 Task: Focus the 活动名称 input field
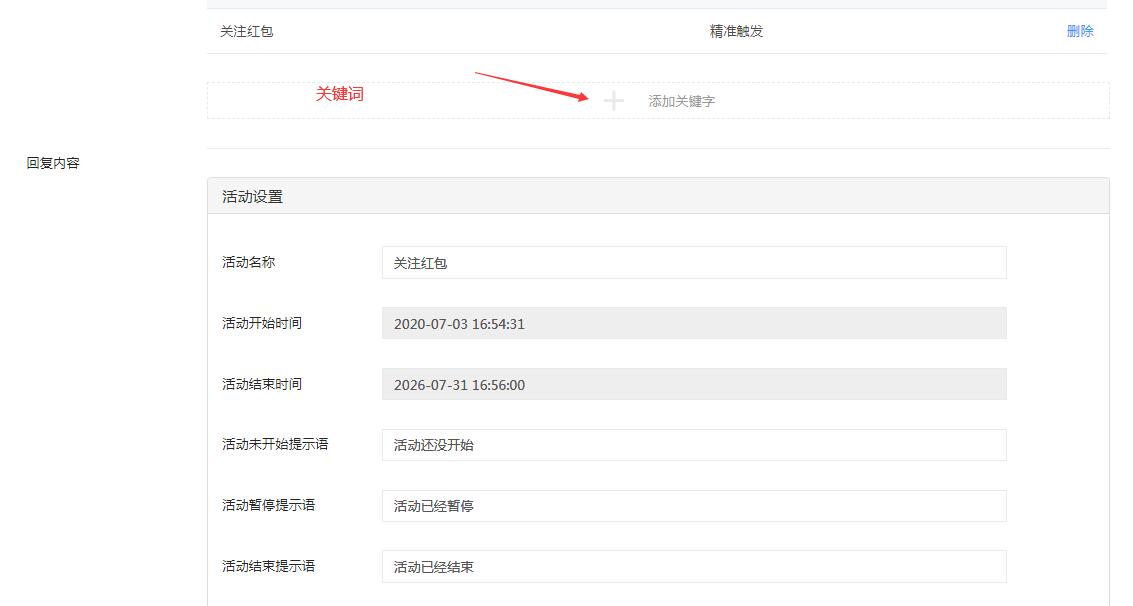tap(693, 263)
